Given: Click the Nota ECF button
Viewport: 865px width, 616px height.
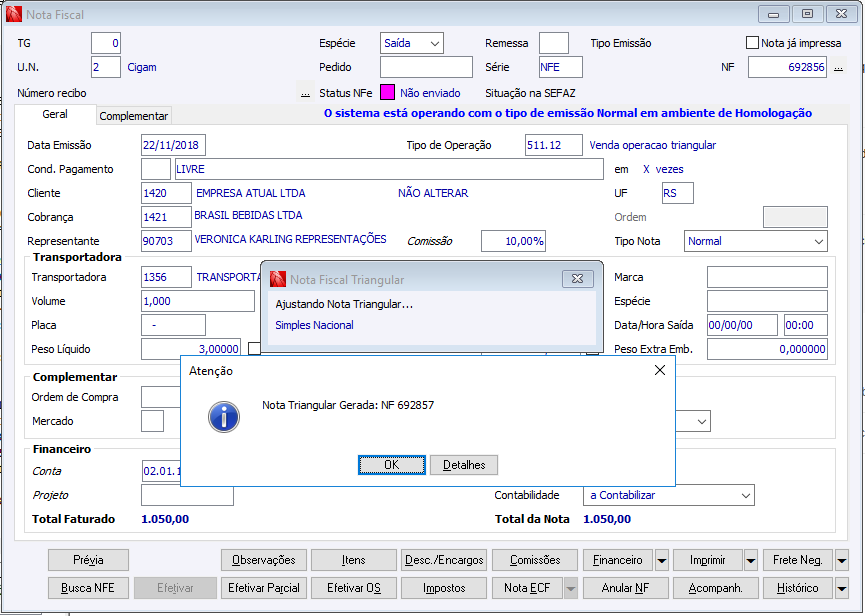Looking at the screenshot, I should [527, 588].
